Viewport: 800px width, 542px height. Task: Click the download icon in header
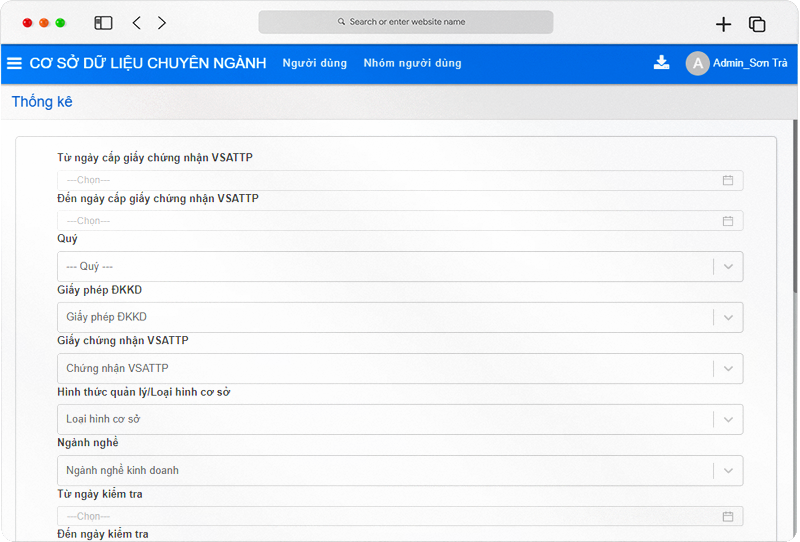pyautogui.click(x=661, y=62)
